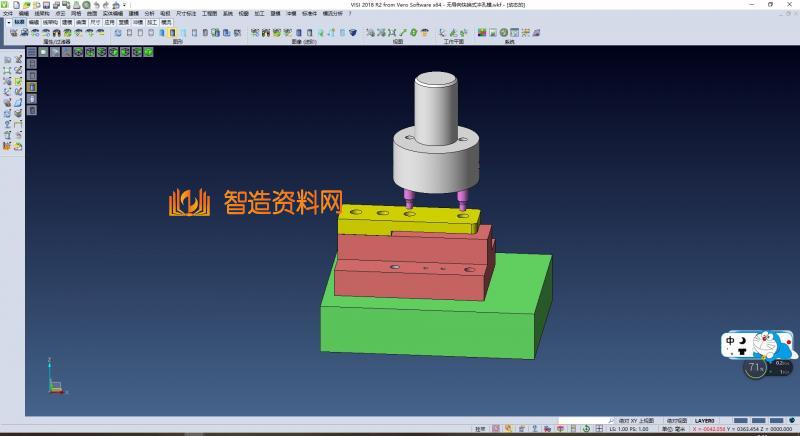Image resolution: width=800 pixels, height=436 pixels.
Task: Click the magnifier search icon in status bar
Action: 612,421
